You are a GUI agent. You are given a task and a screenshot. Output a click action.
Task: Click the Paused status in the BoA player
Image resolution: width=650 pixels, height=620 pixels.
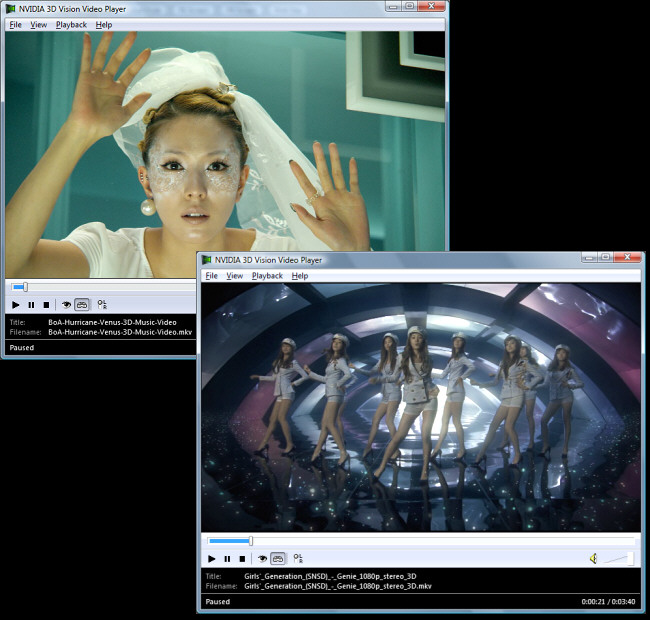22,348
